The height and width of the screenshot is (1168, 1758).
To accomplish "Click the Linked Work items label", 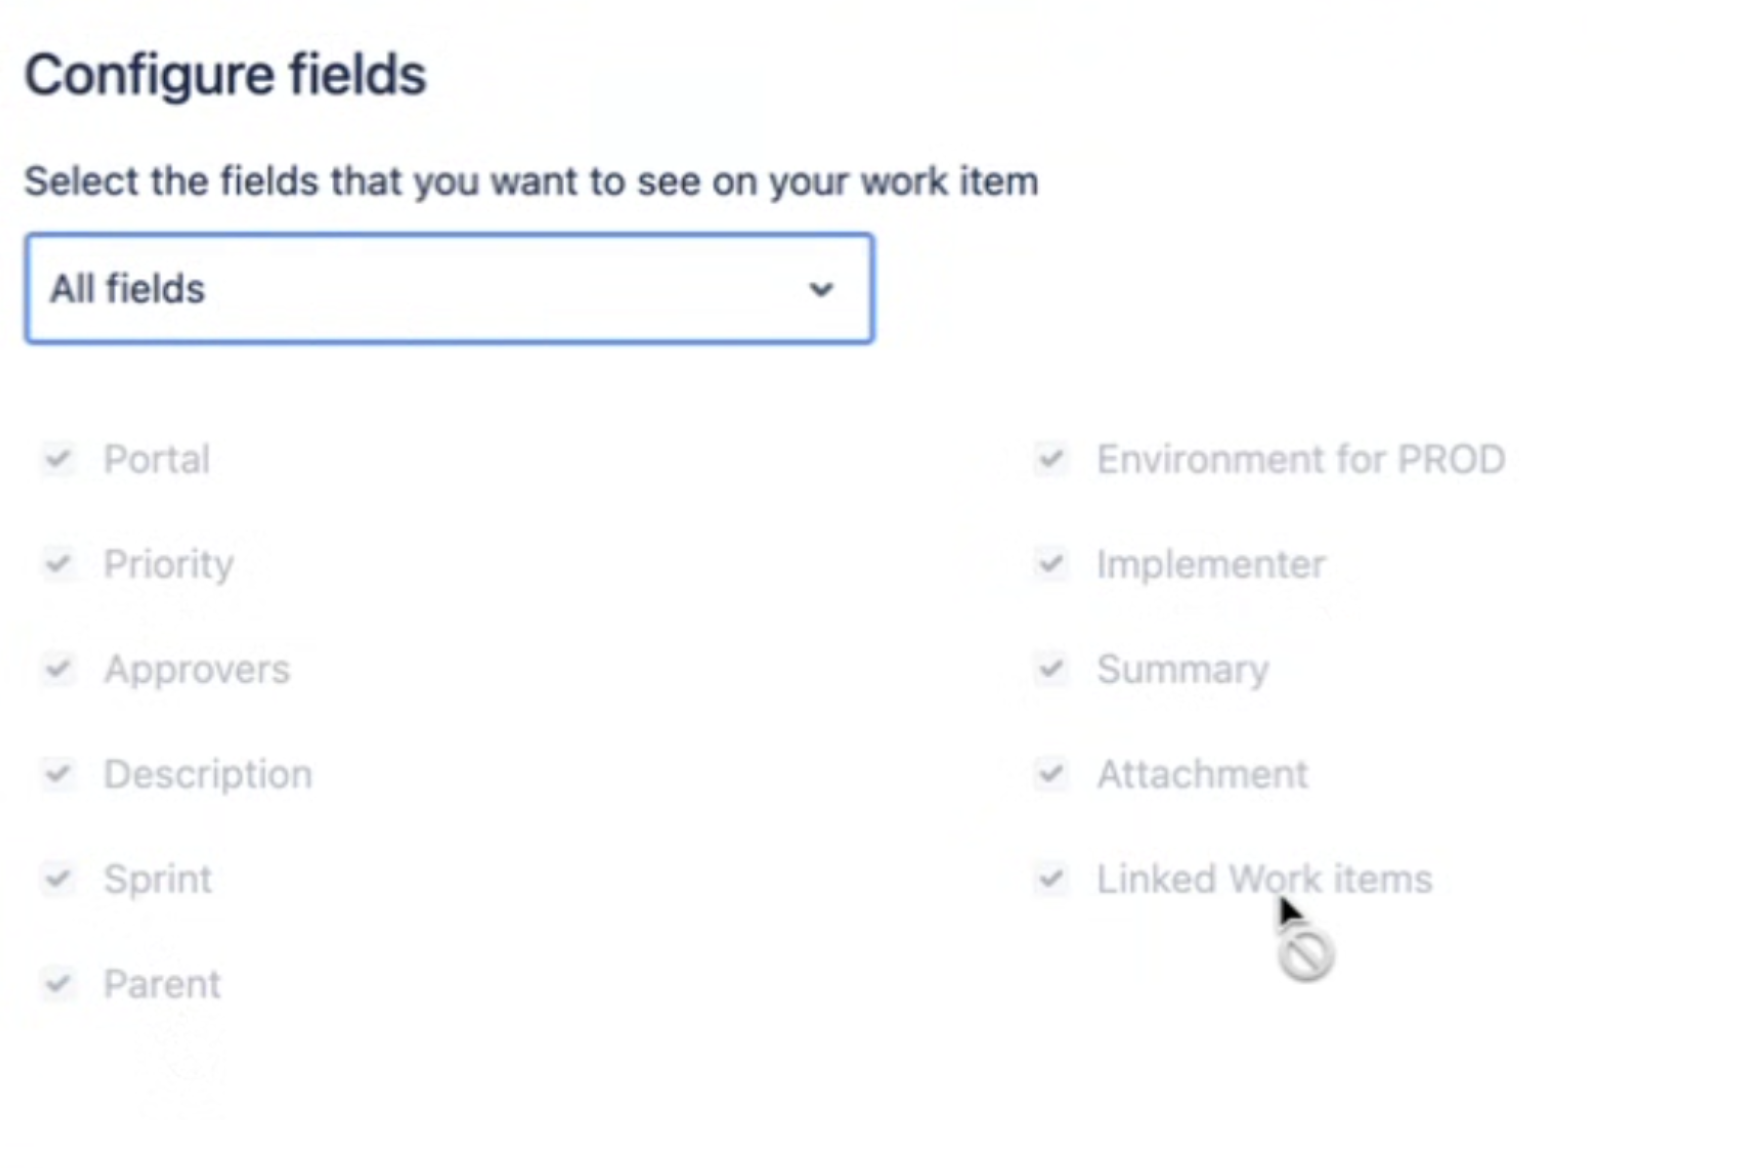I will [1263, 878].
